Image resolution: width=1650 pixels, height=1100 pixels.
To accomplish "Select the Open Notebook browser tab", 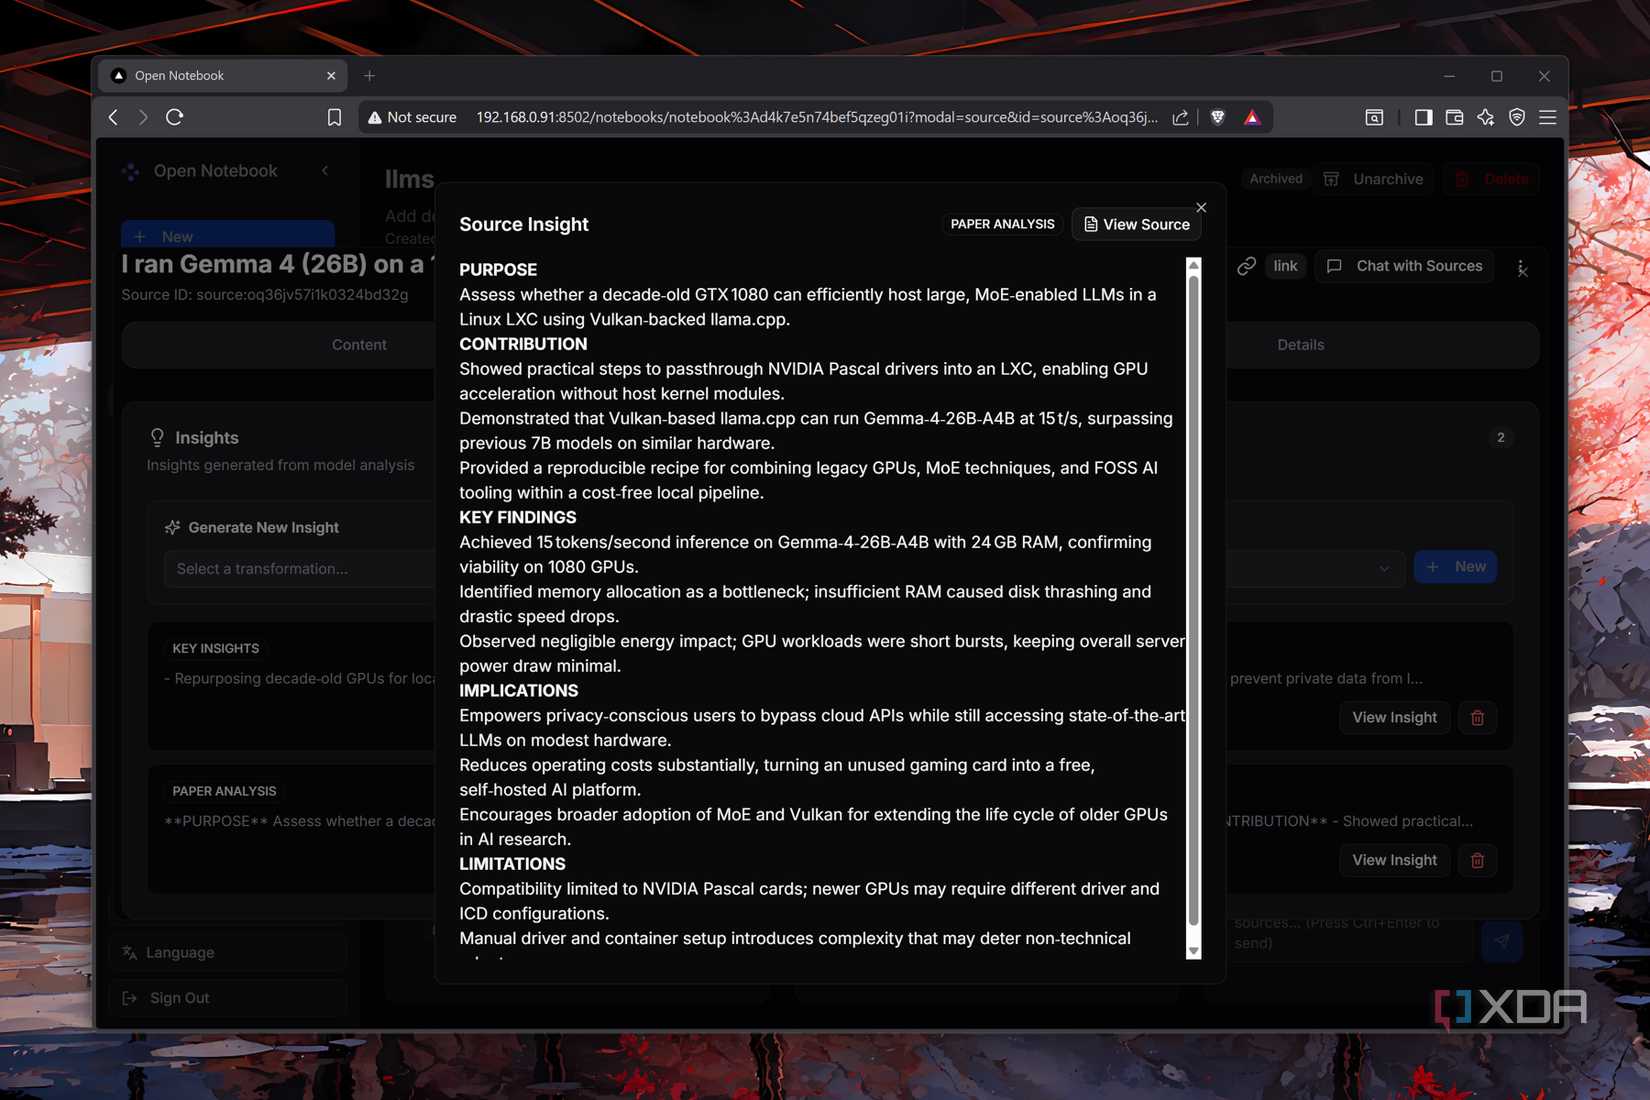I will 223,75.
